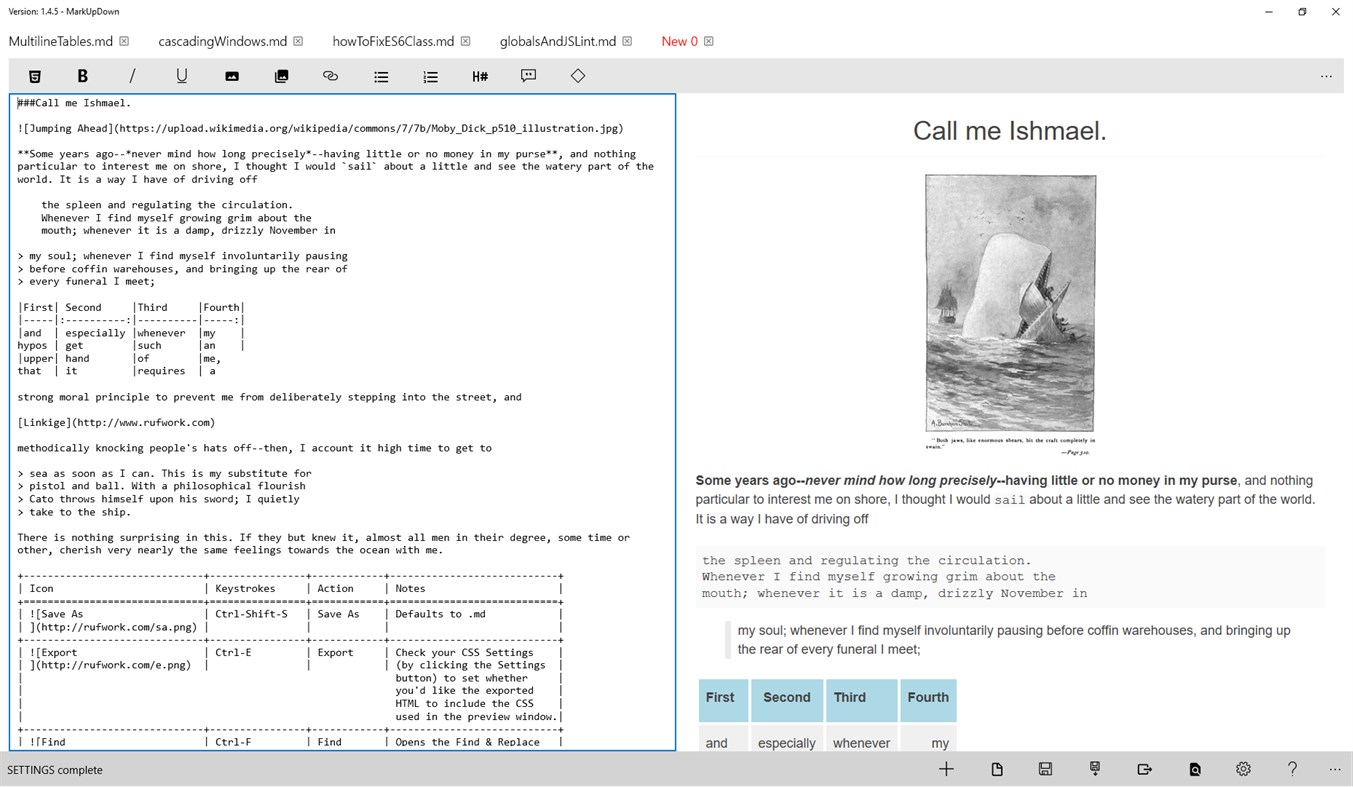Insert an image

(x=231, y=75)
